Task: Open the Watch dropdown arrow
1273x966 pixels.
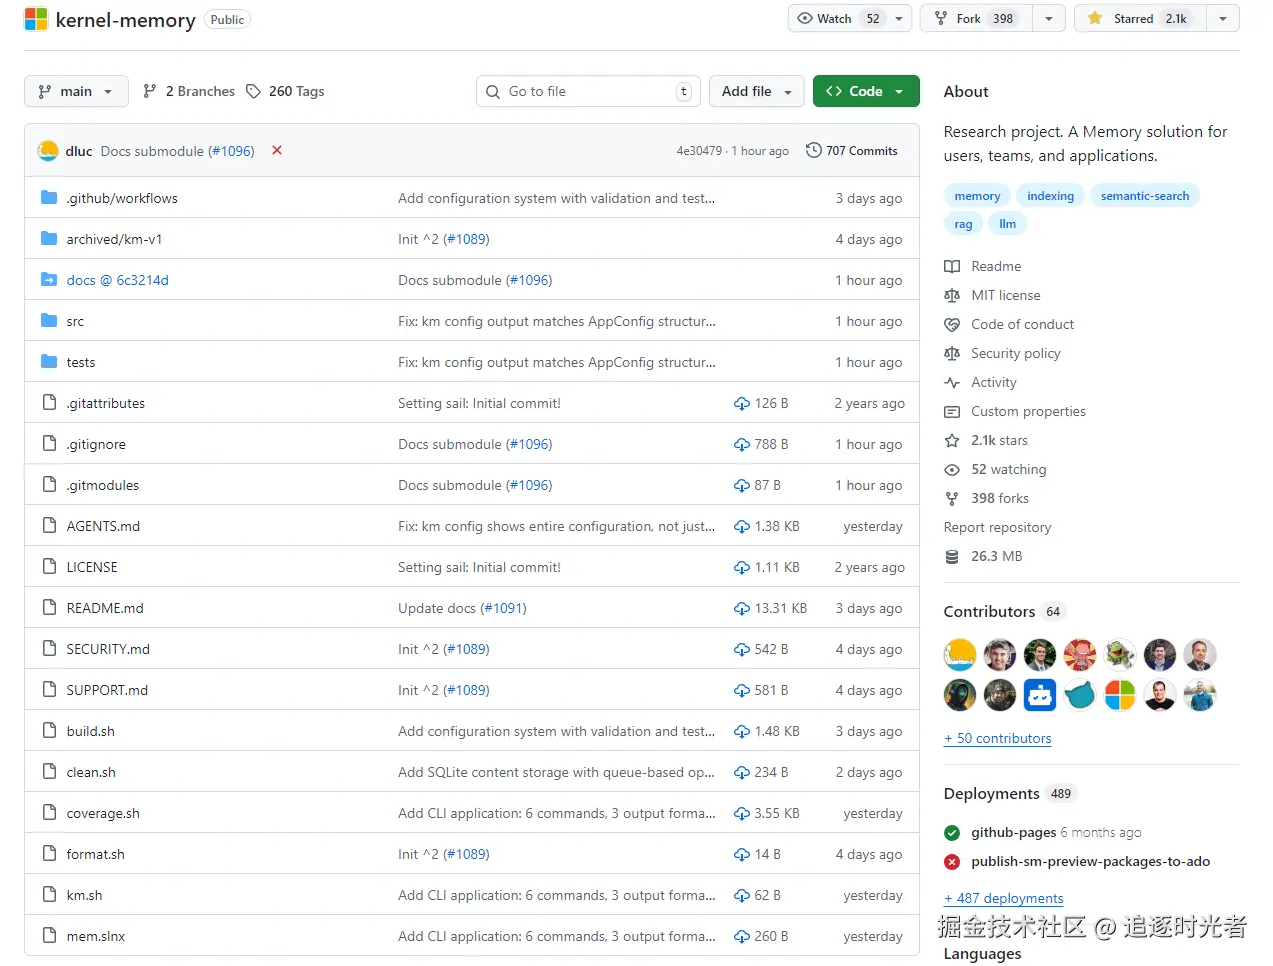Action: tap(899, 18)
